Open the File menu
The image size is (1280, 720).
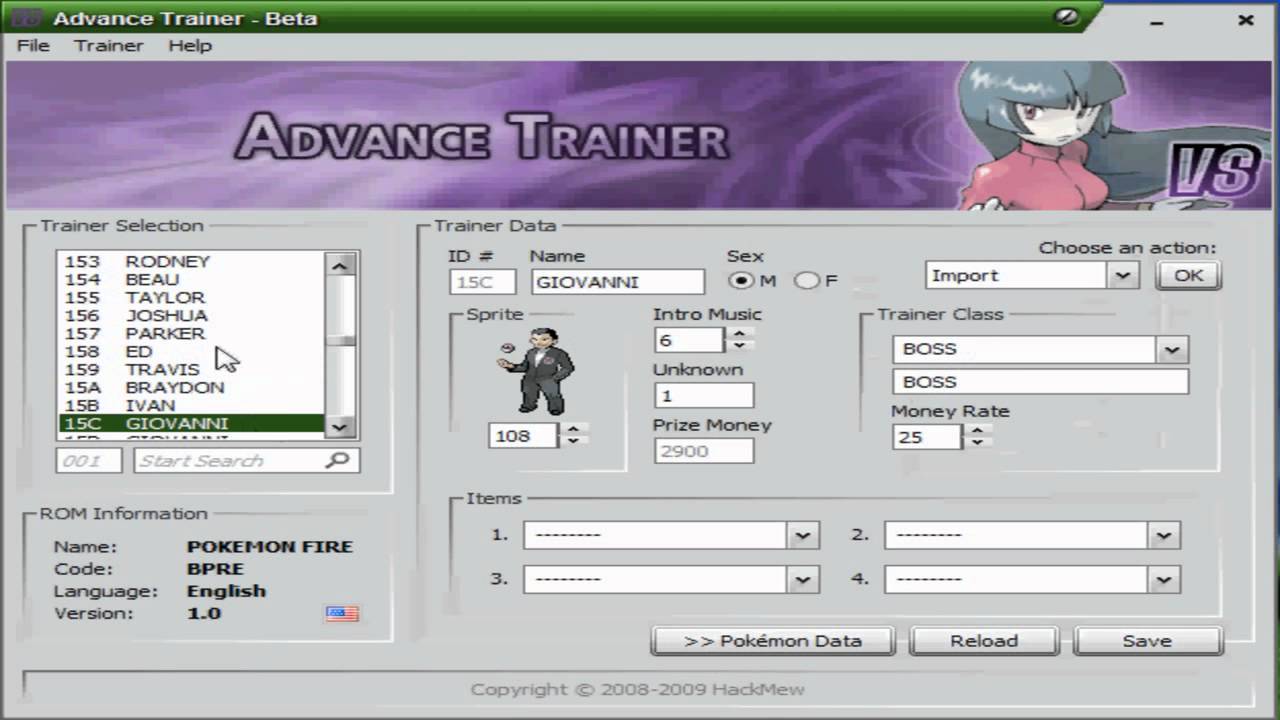(33, 45)
